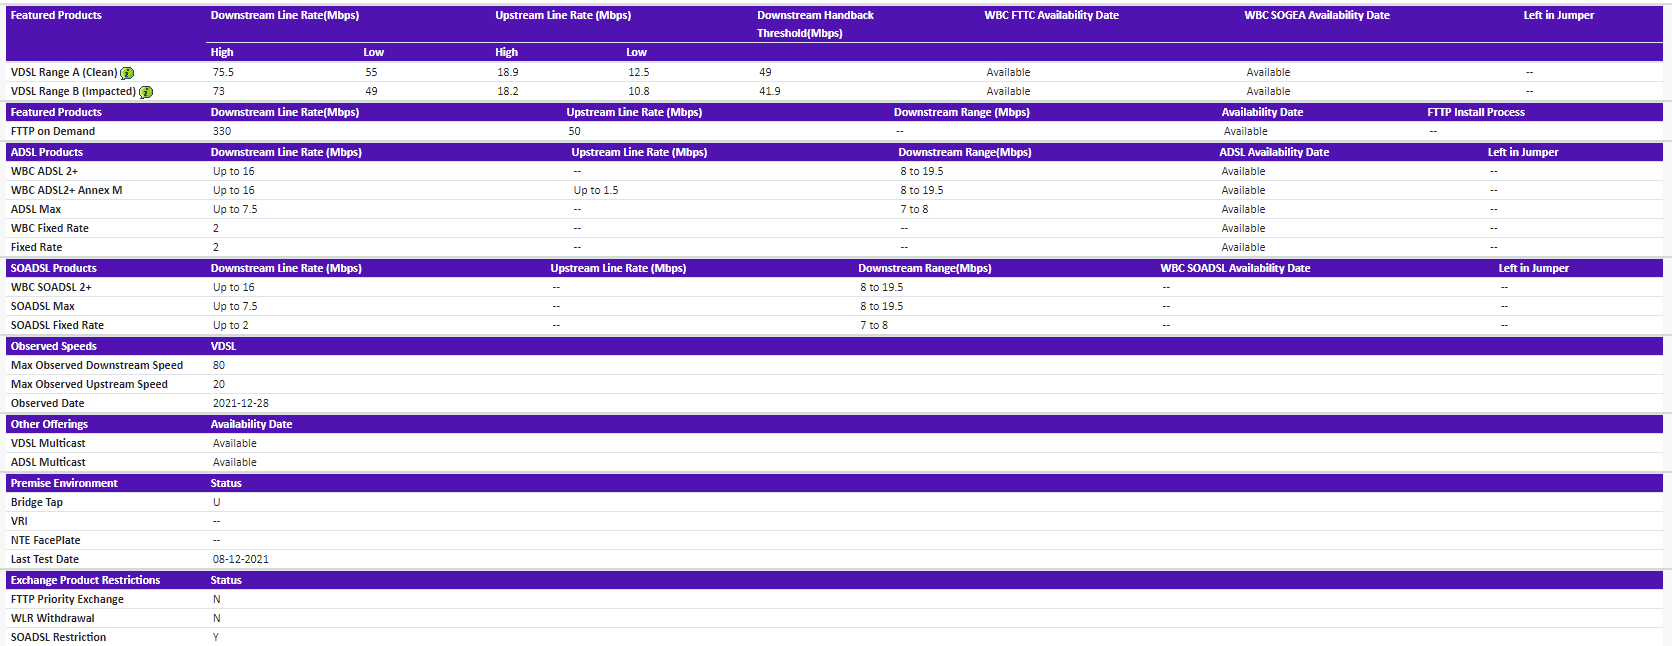1672x646 pixels.
Task: Click the 'FTTP Install Process' column header
Action: [1476, 112]
